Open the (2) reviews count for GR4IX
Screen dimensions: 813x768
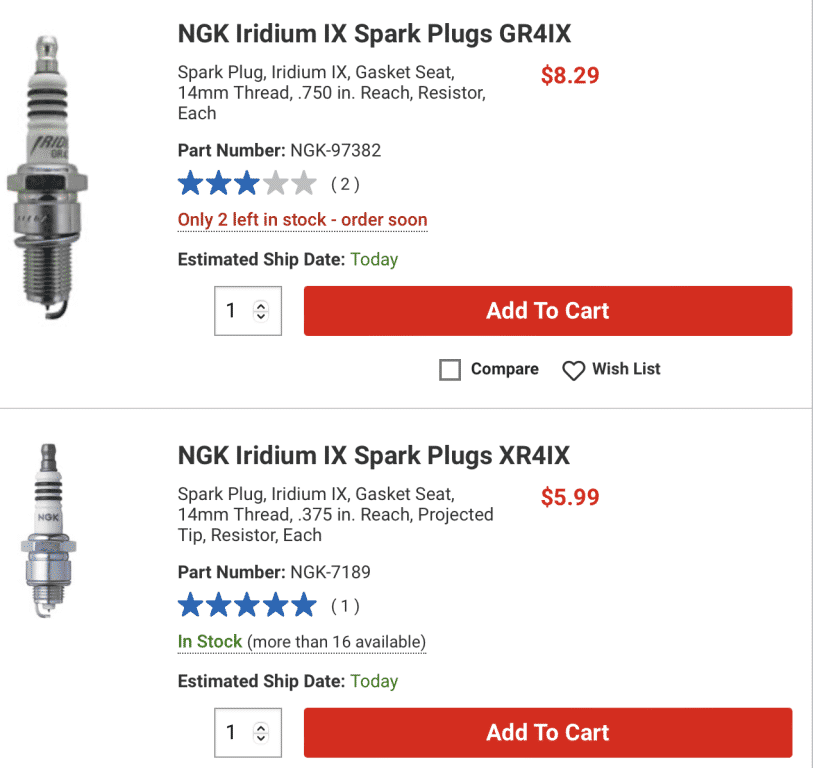point(345,184)
